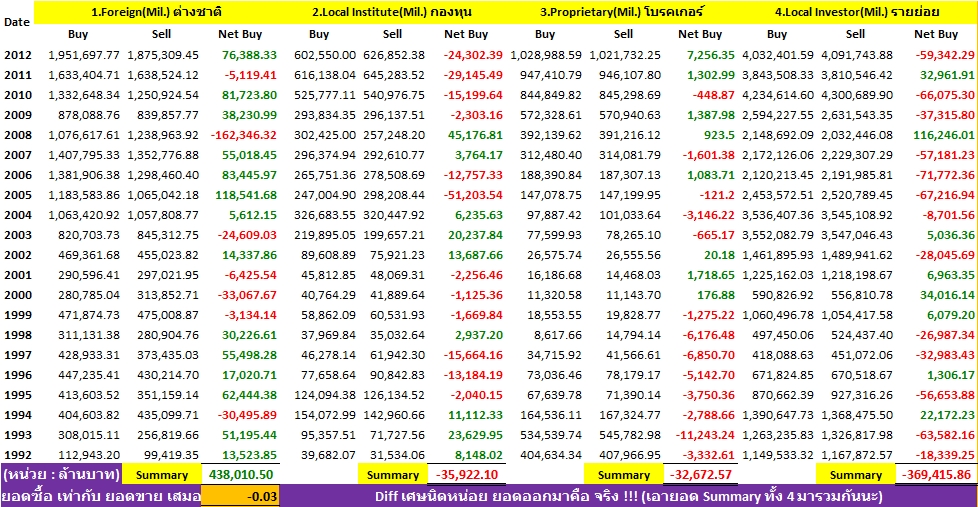Select the cell showing -66,075.30
Screen dimensions: 978x507
click(944, 95)
